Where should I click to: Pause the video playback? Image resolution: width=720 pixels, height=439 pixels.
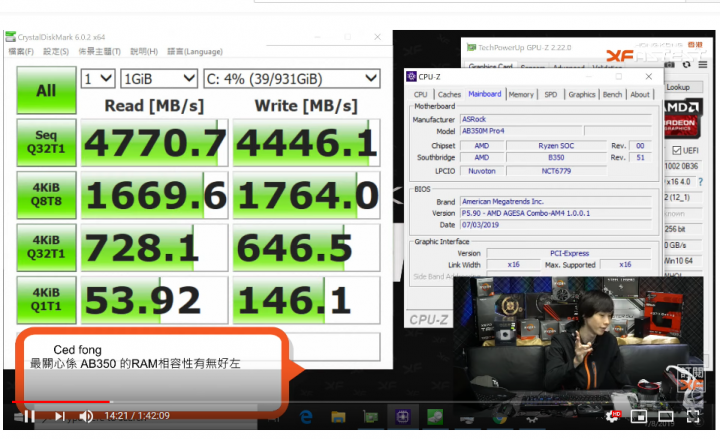tap(29, 416)
